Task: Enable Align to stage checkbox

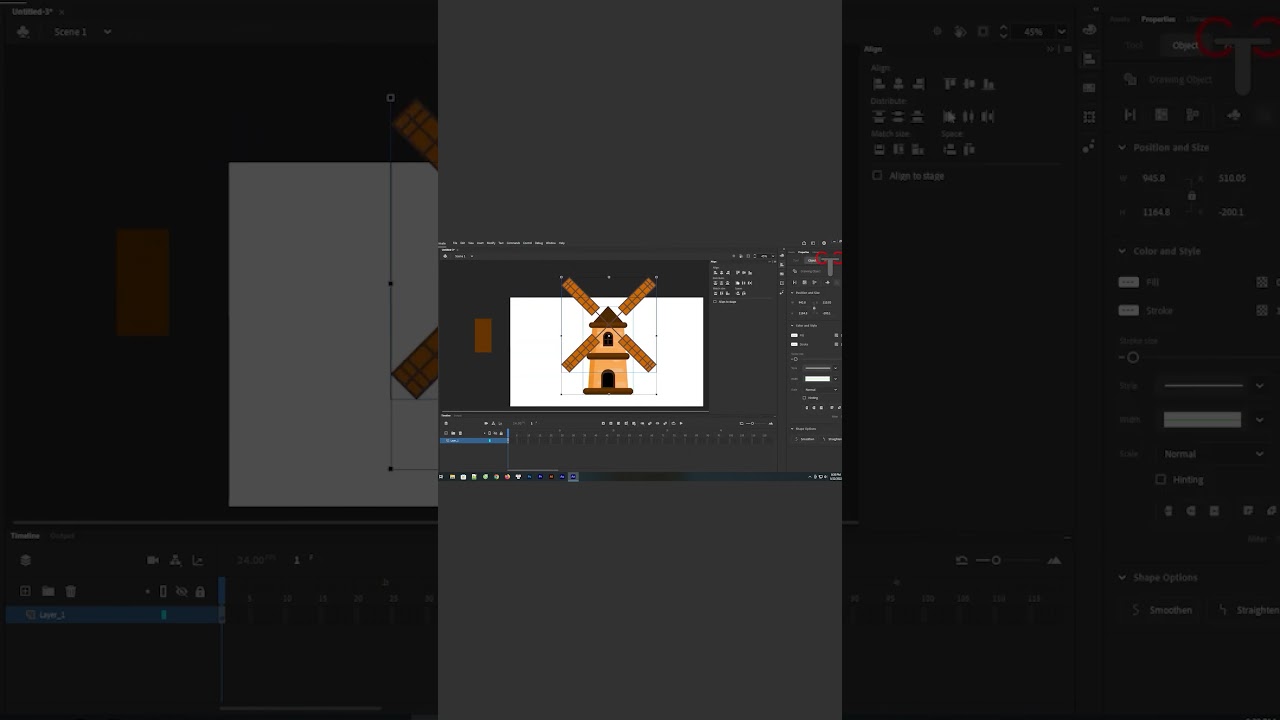Action: tap(878, 176)
